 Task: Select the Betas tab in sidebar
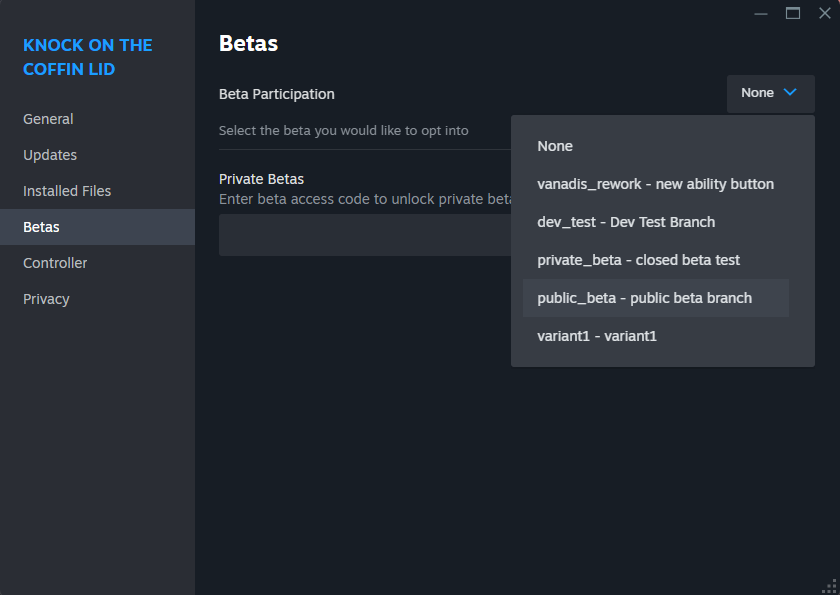point(97,227)
